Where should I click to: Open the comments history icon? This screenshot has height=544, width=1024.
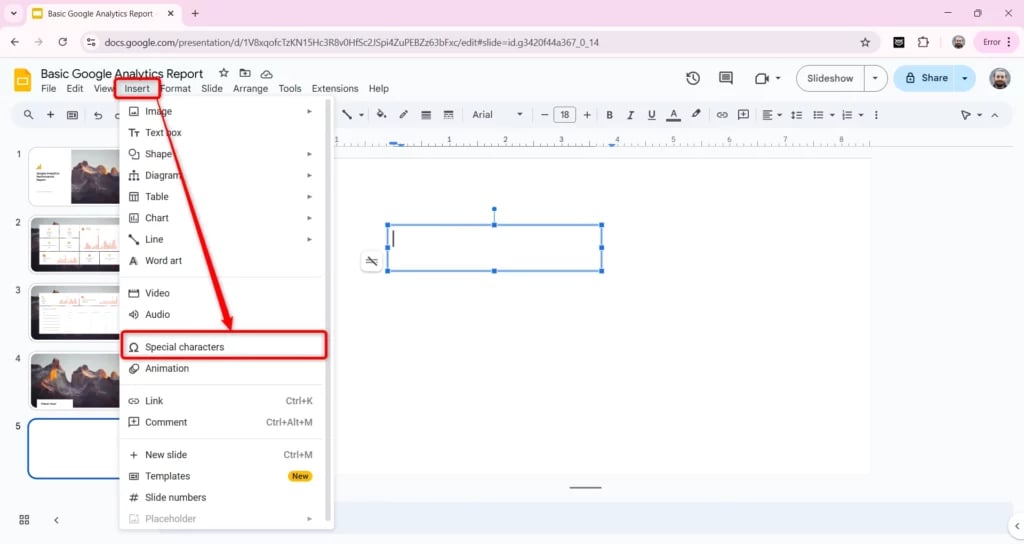tap(726, 78)
